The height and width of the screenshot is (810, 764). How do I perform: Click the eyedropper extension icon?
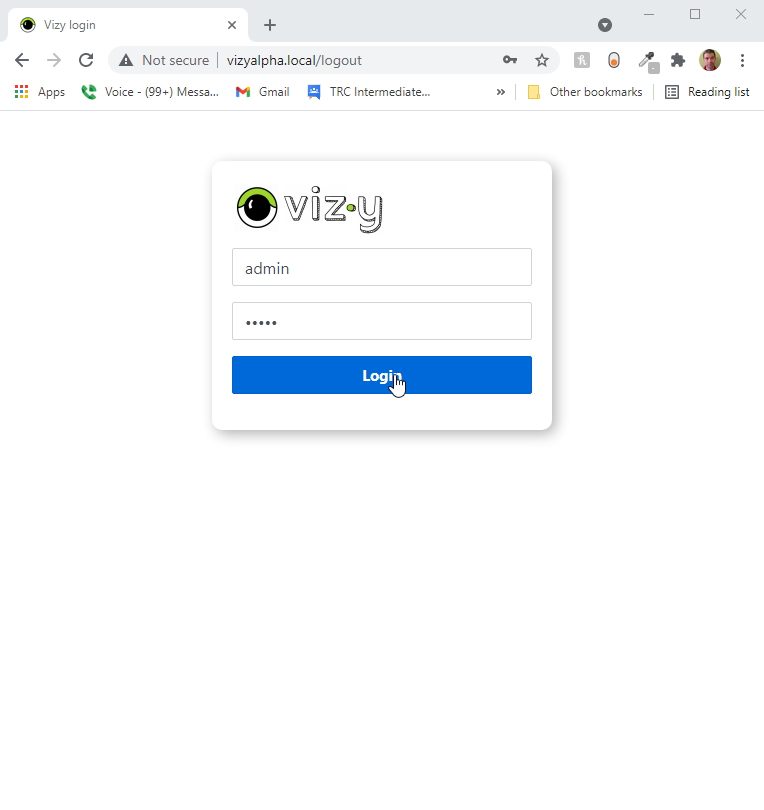pos(647,61)
